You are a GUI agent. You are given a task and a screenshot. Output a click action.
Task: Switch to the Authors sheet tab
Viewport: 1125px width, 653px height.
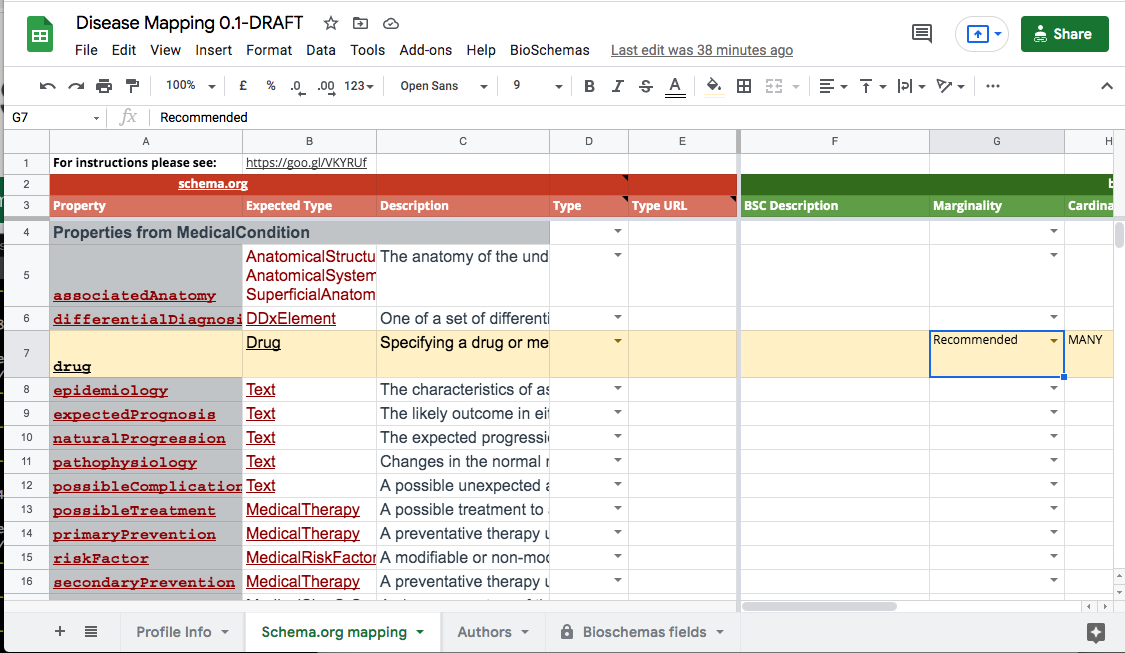click(x=487, y=631)
